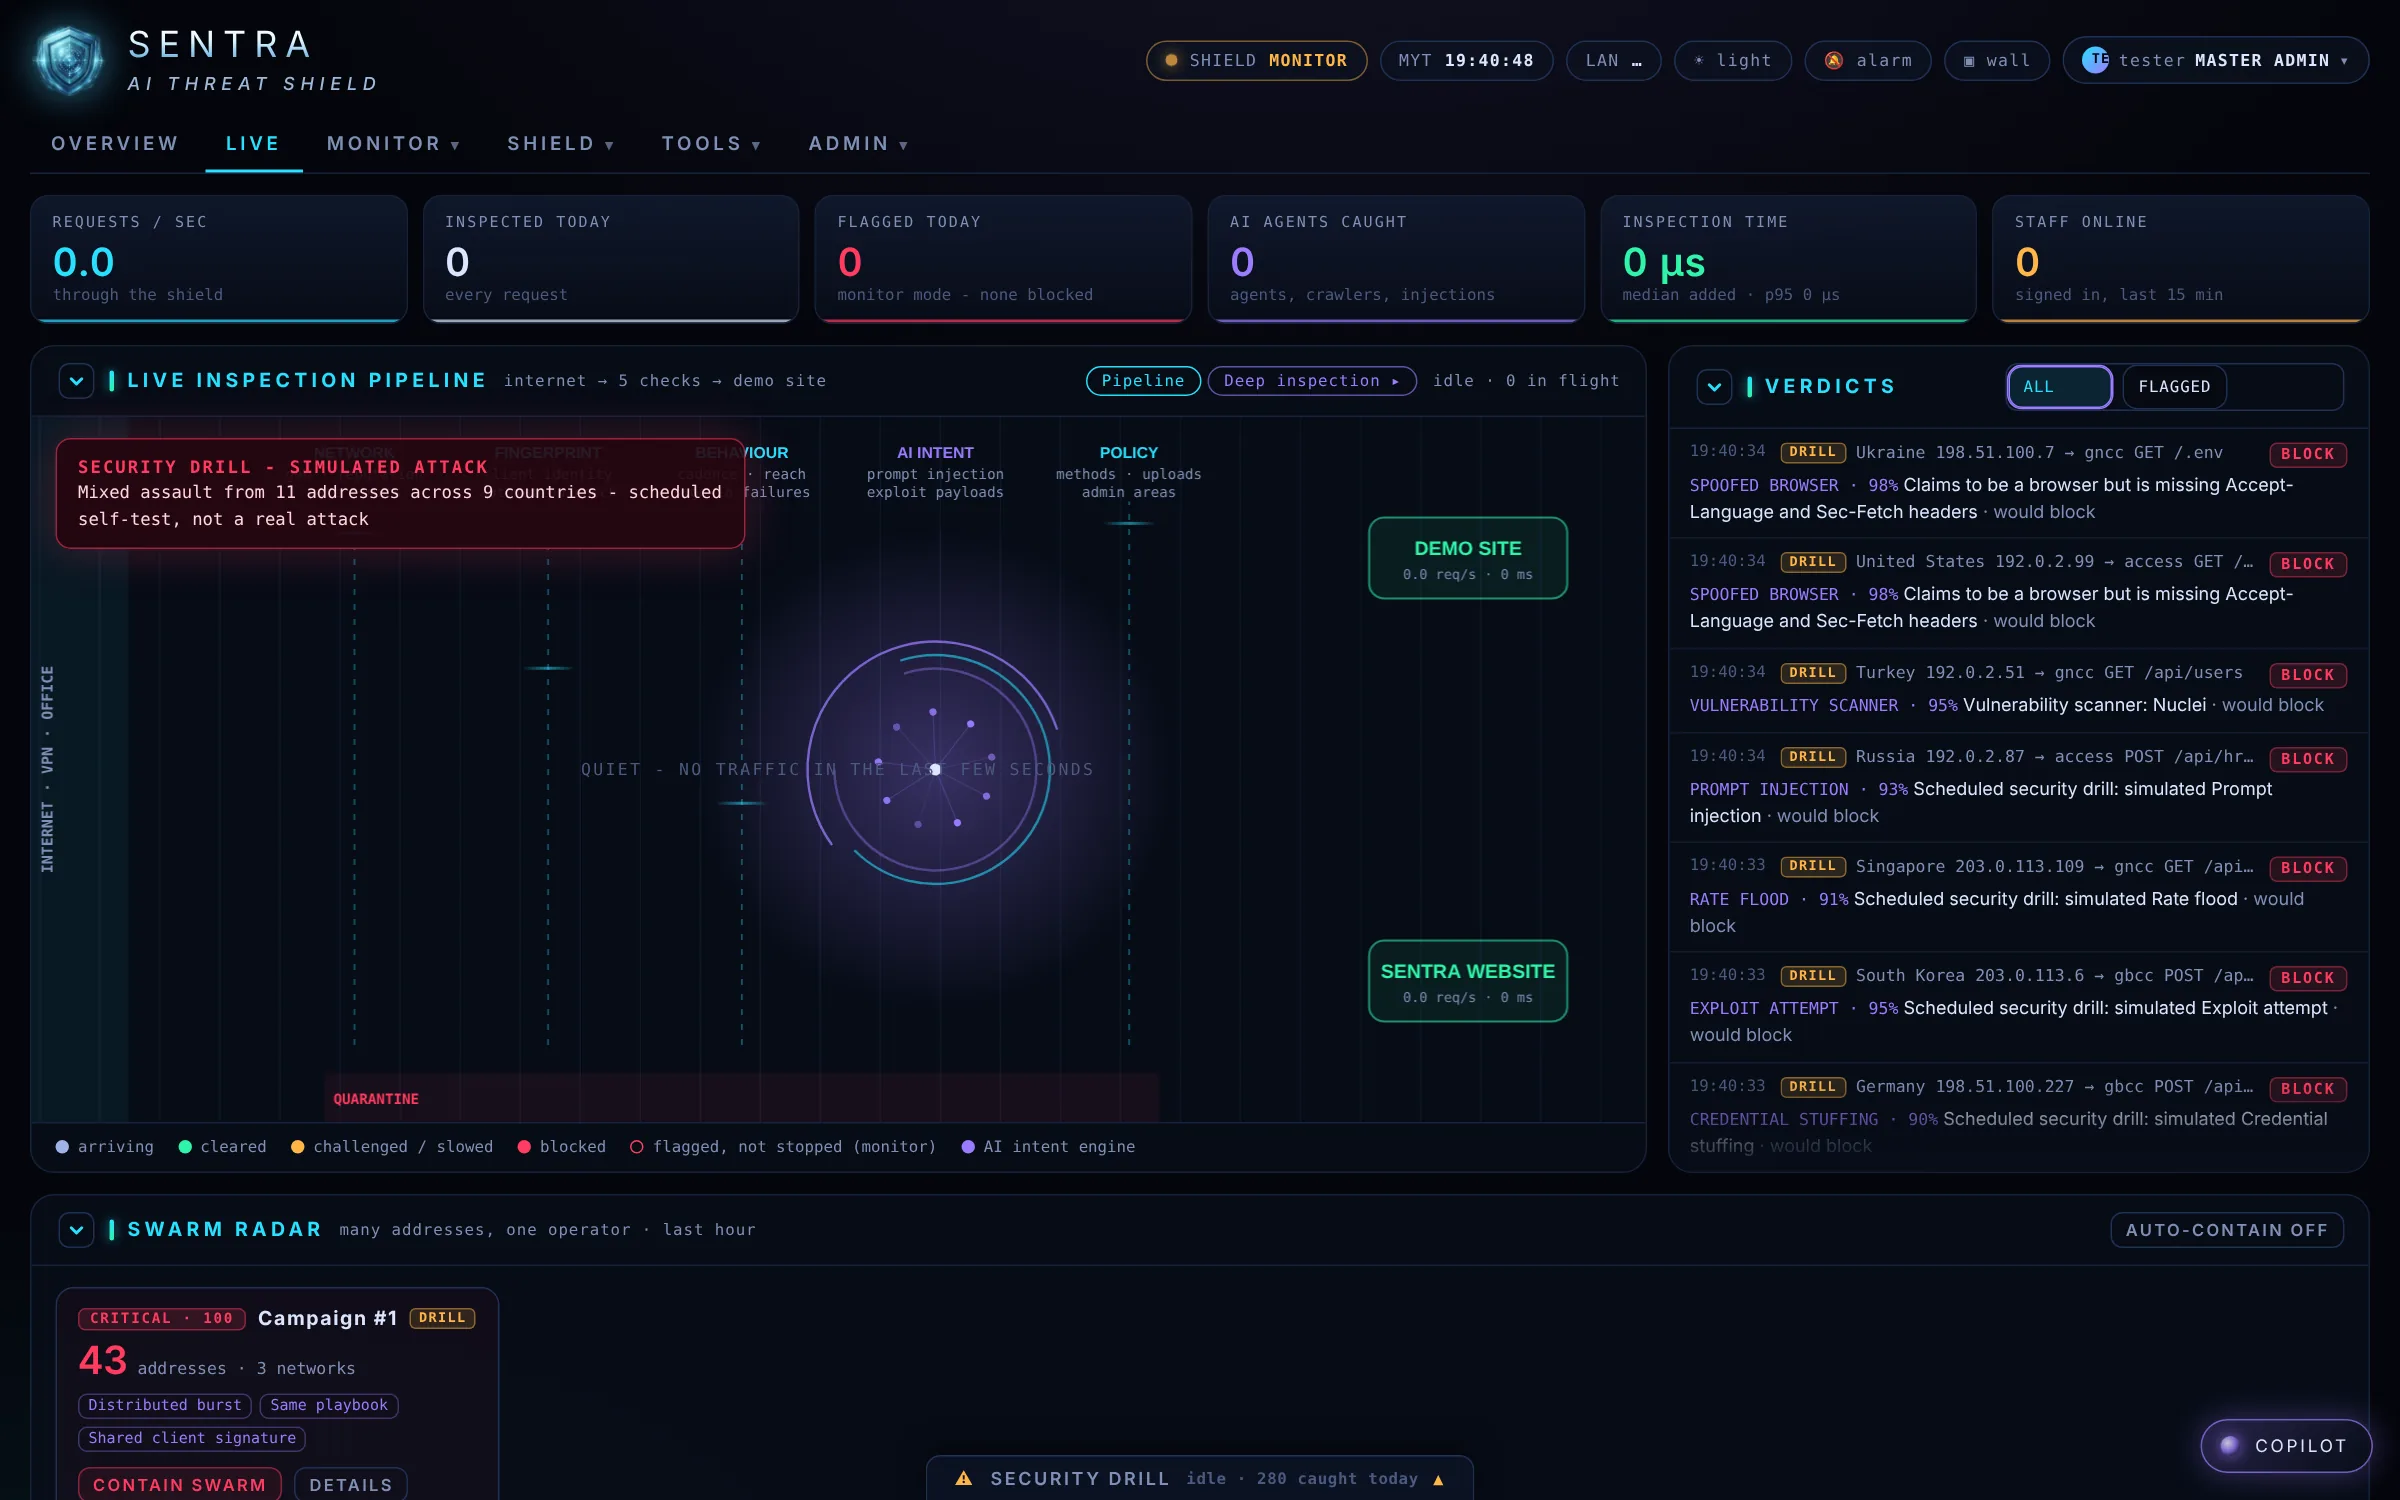Open the Ukraine 198.51.100.7 verdict row
The width and height of the screenshot is (2400, 1500).
pos(2018,482)
